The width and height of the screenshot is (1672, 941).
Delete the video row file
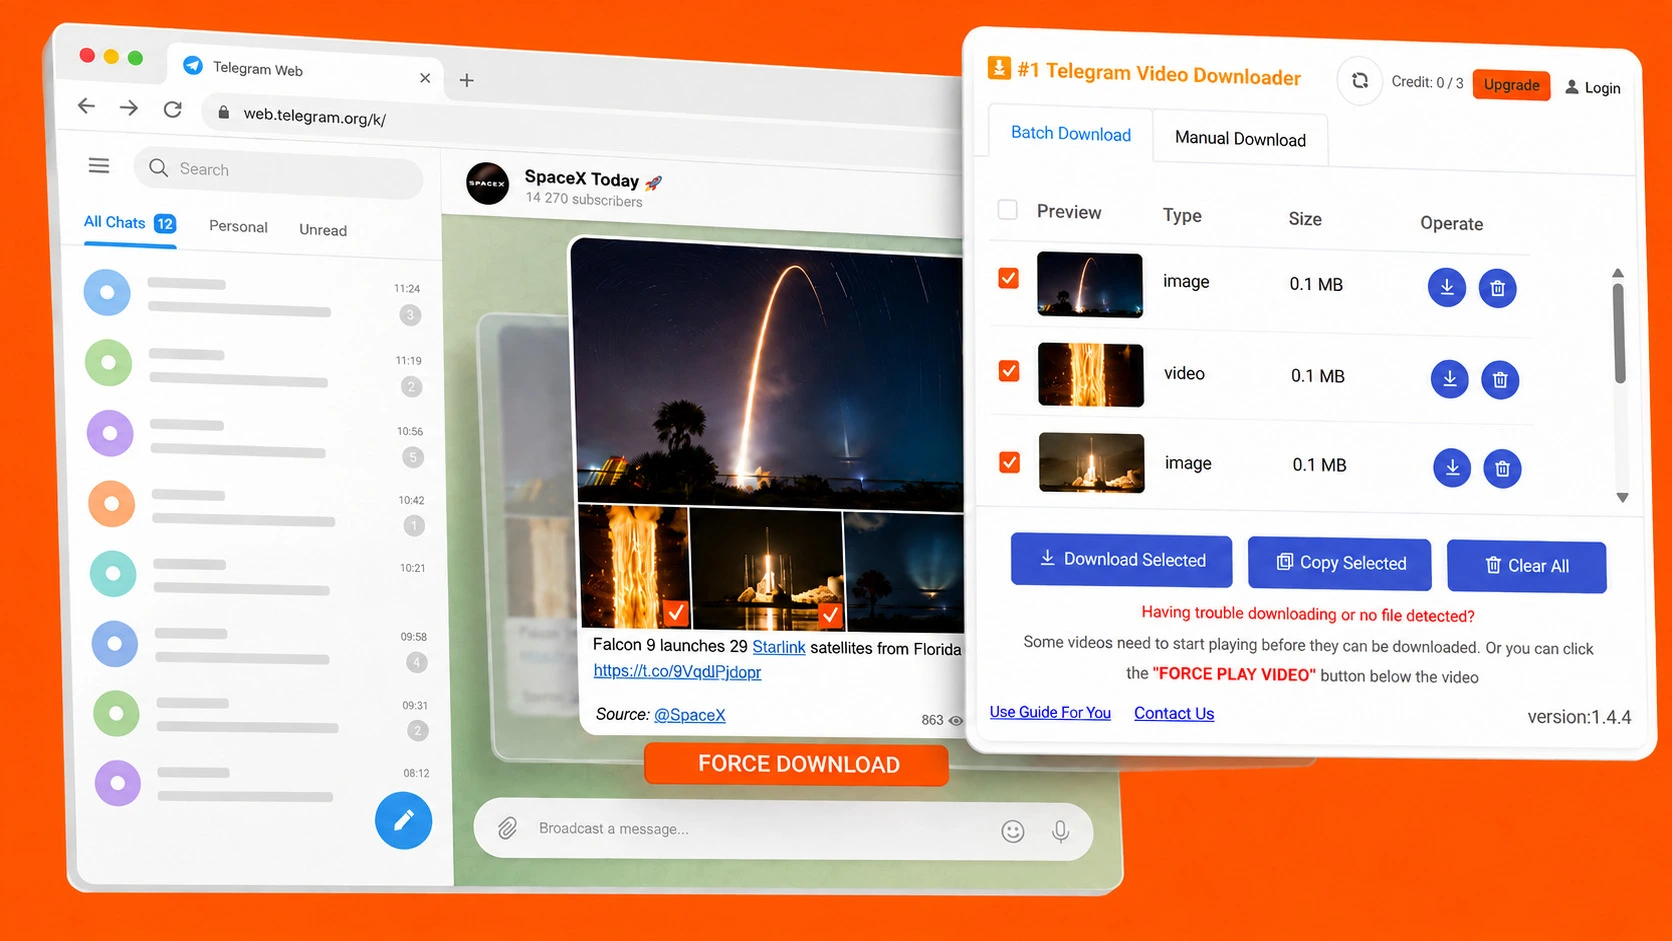[1500, 380]
